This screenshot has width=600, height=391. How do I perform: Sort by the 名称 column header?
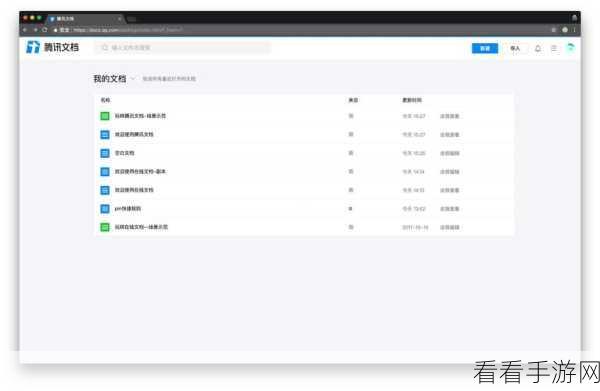(x=105, y=100)
